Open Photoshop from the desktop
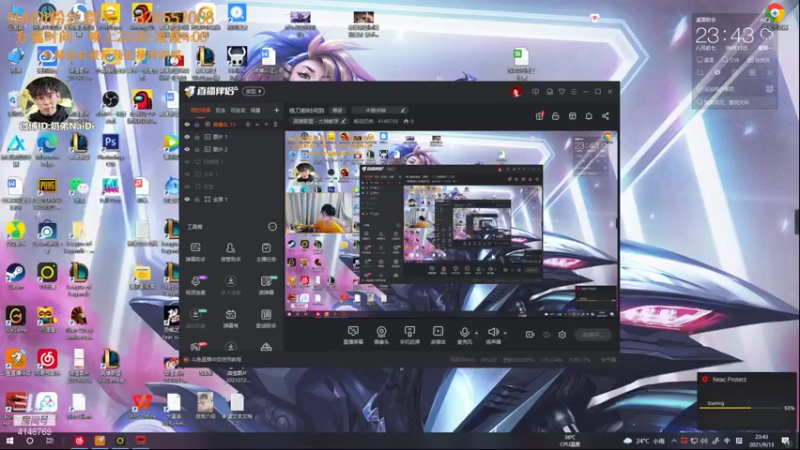Image resolution: width=800 pixels, height=450 pixels. coord(110,146)
